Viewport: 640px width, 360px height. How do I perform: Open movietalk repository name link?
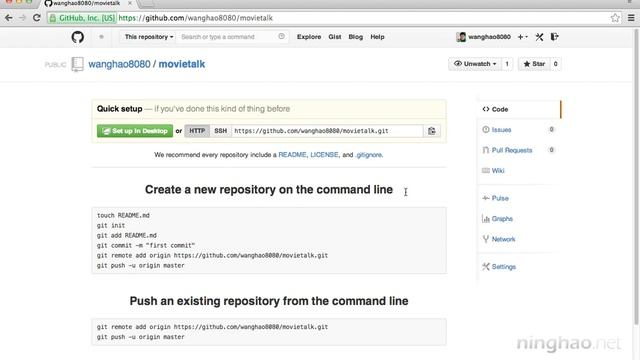182,64
